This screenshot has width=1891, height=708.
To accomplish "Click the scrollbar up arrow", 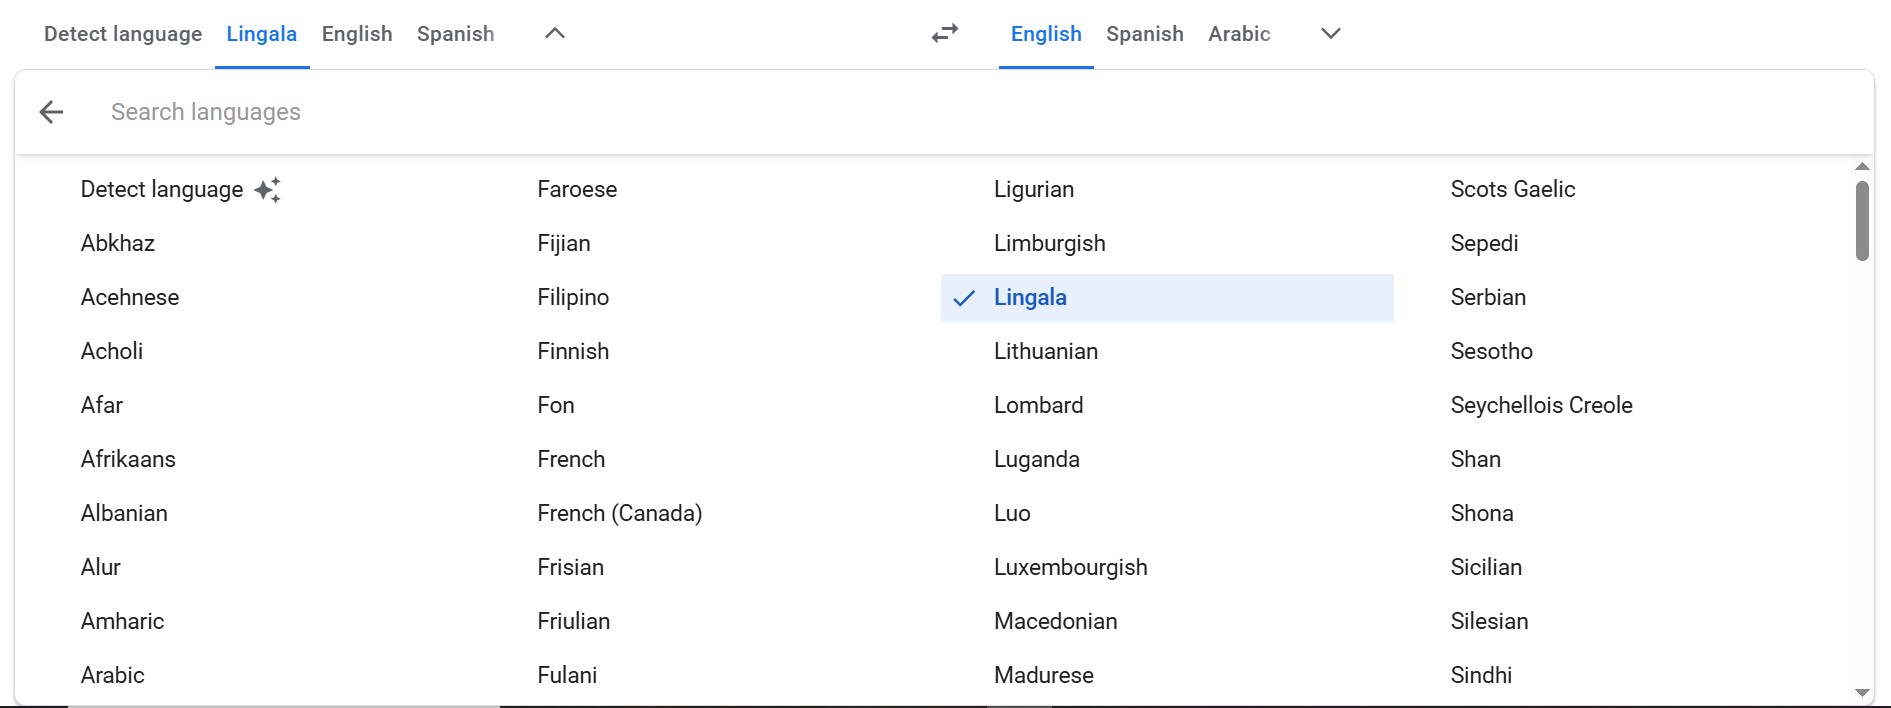I will tap(1861, 167).
